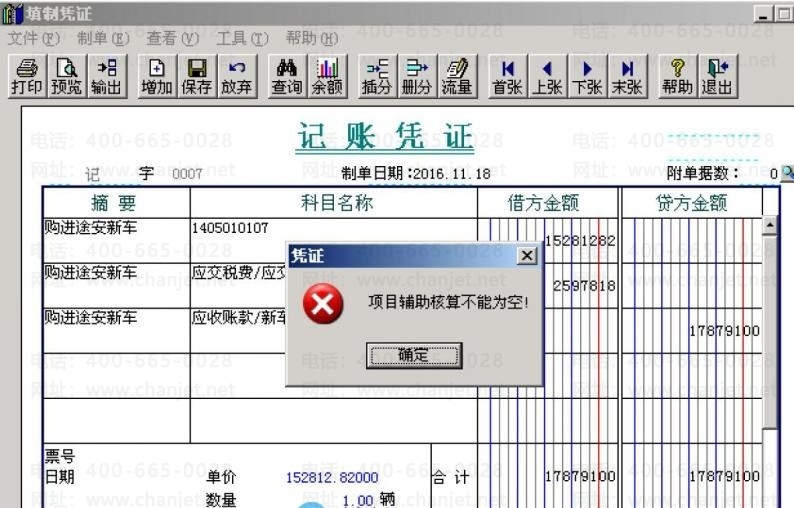The width and height of the screenshot is (794, 508).
Task: Save the voucher with 保存
Action: (196, 76)
